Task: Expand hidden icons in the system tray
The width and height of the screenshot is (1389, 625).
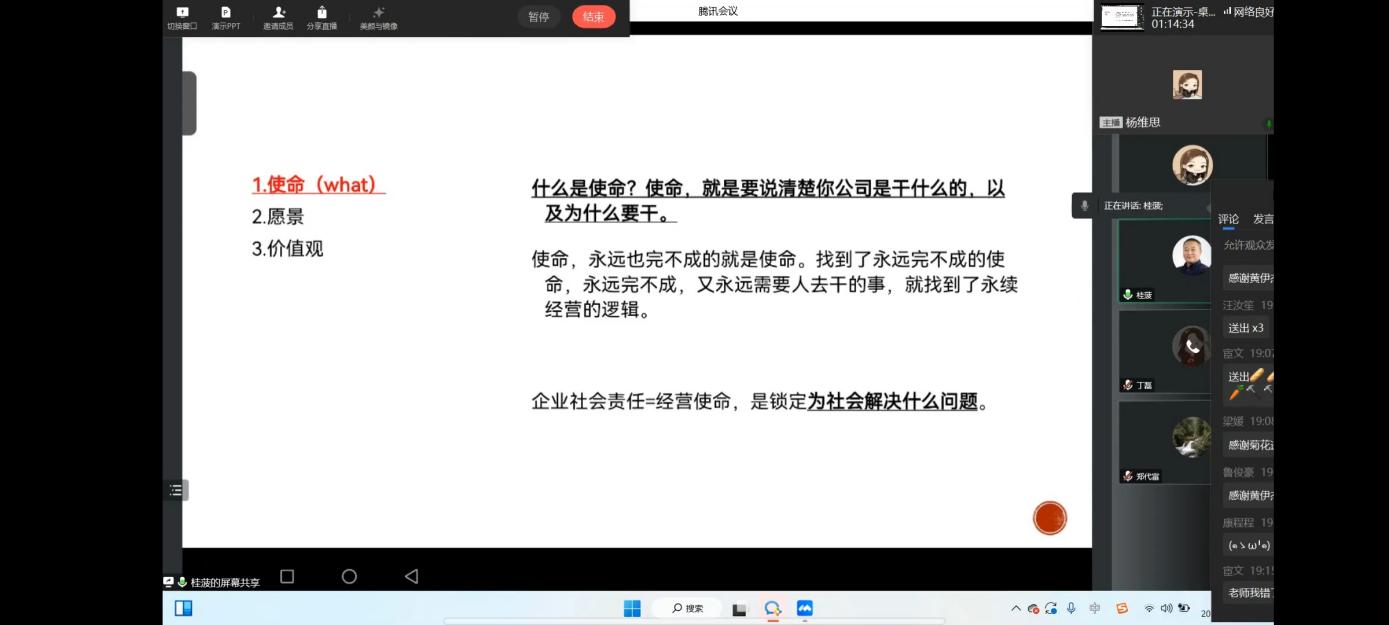Action: pyautogui.click(x=1017, y=608)
